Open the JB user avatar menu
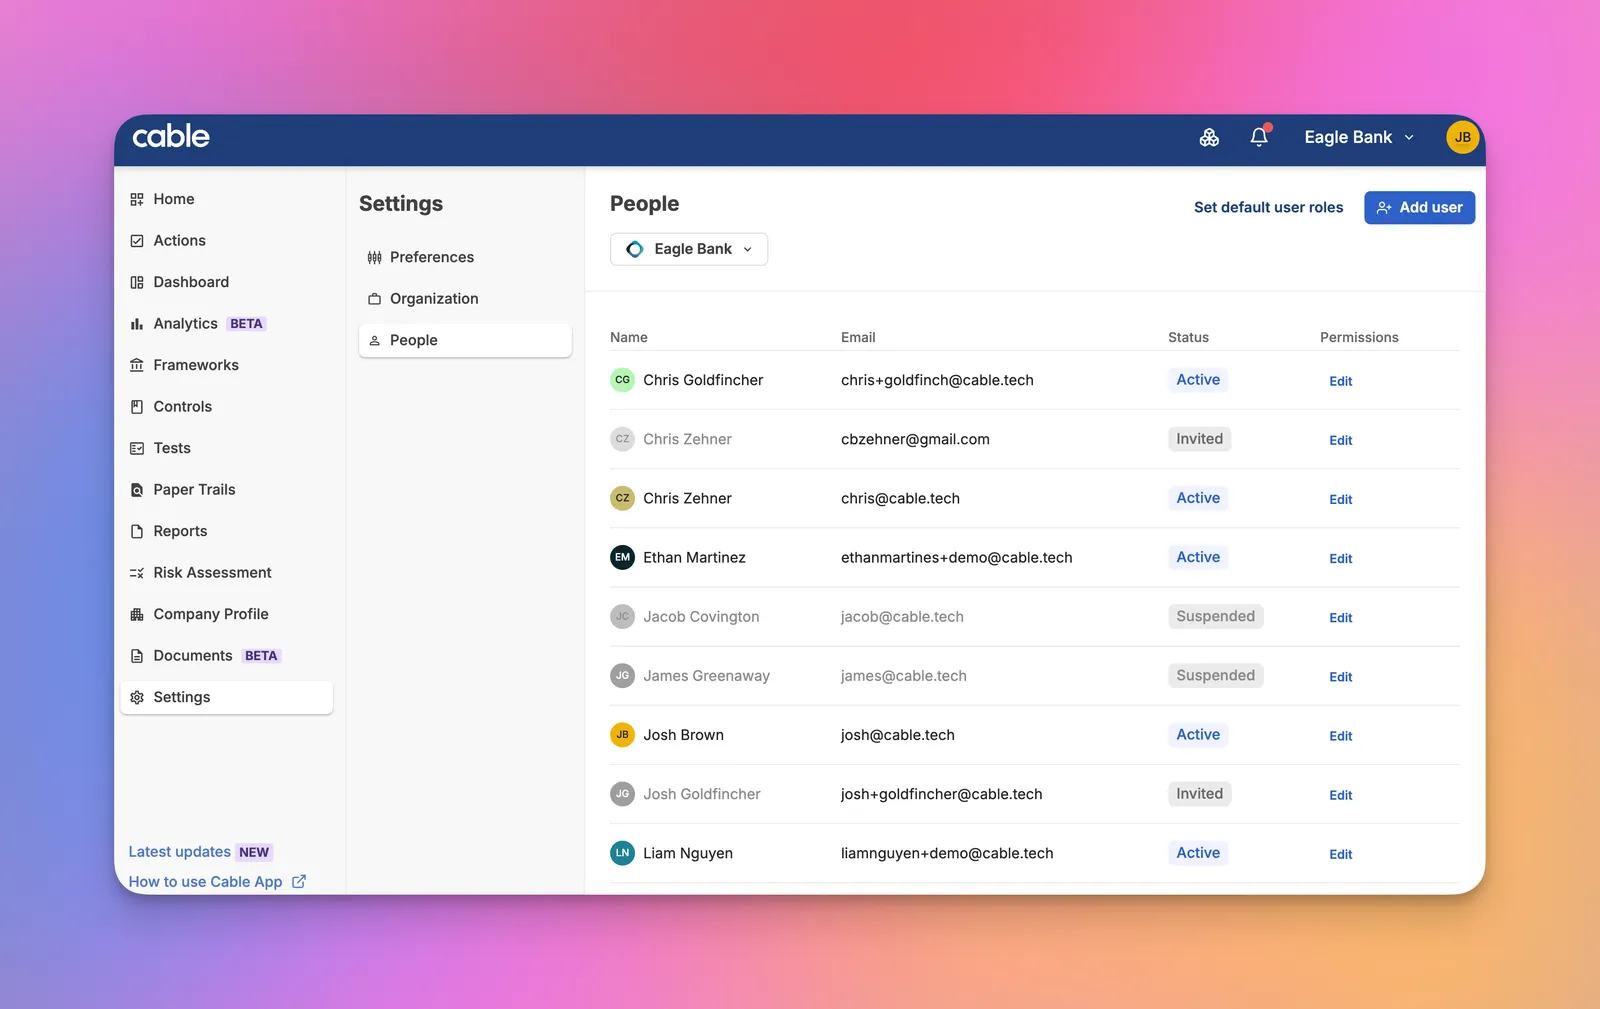The image size is (1600, 1009). pyautogui.click(x=1462, y=137)
